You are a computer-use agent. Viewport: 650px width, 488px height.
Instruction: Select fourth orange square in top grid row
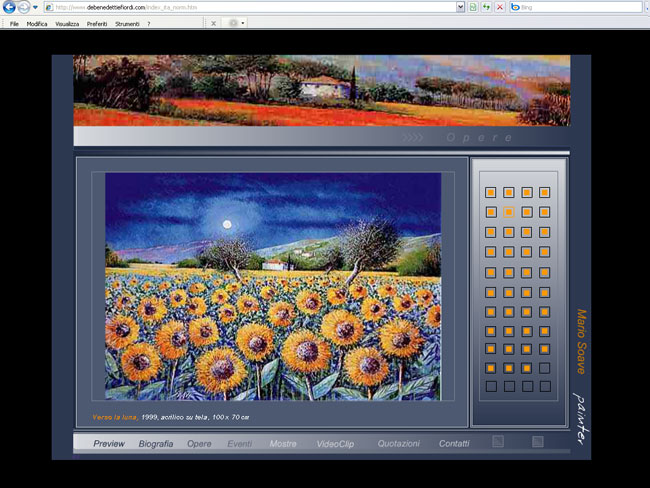pyautogui.click(x=545, y=192)
